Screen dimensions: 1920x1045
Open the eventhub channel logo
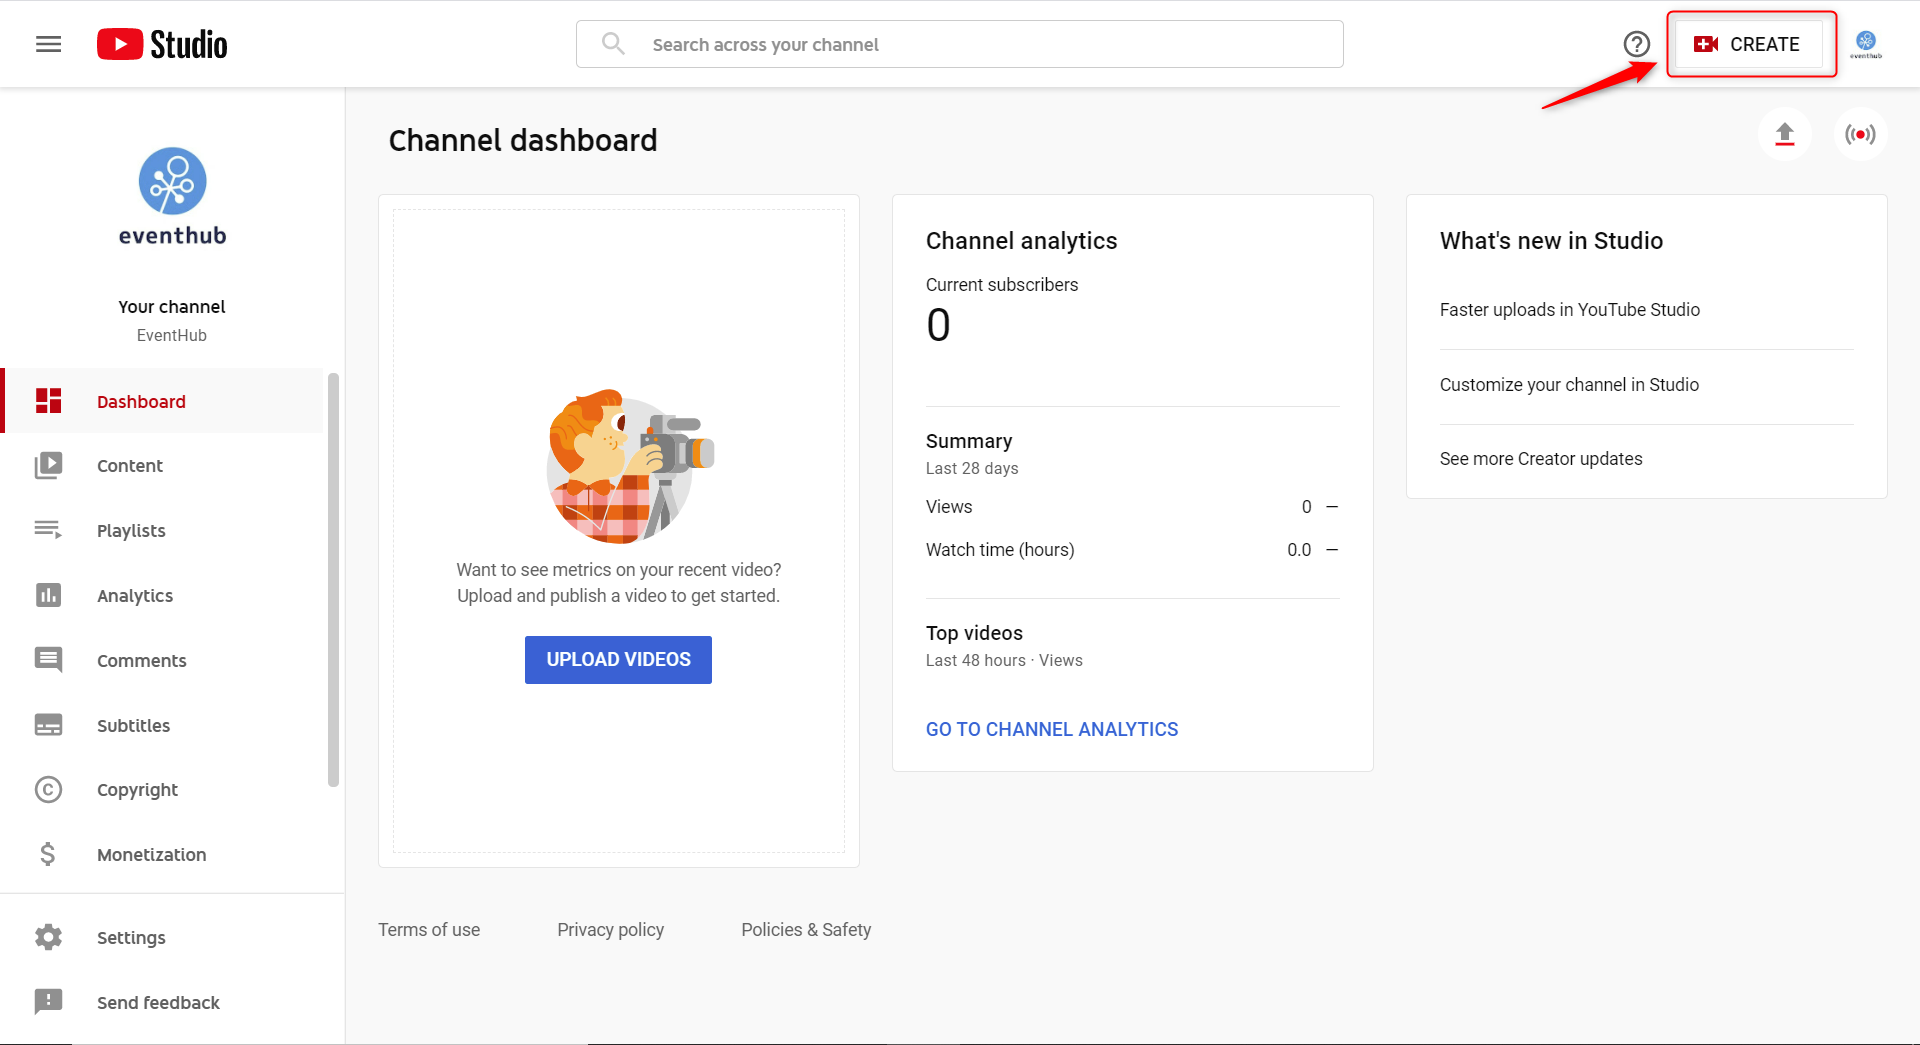(x=172, y=196)
